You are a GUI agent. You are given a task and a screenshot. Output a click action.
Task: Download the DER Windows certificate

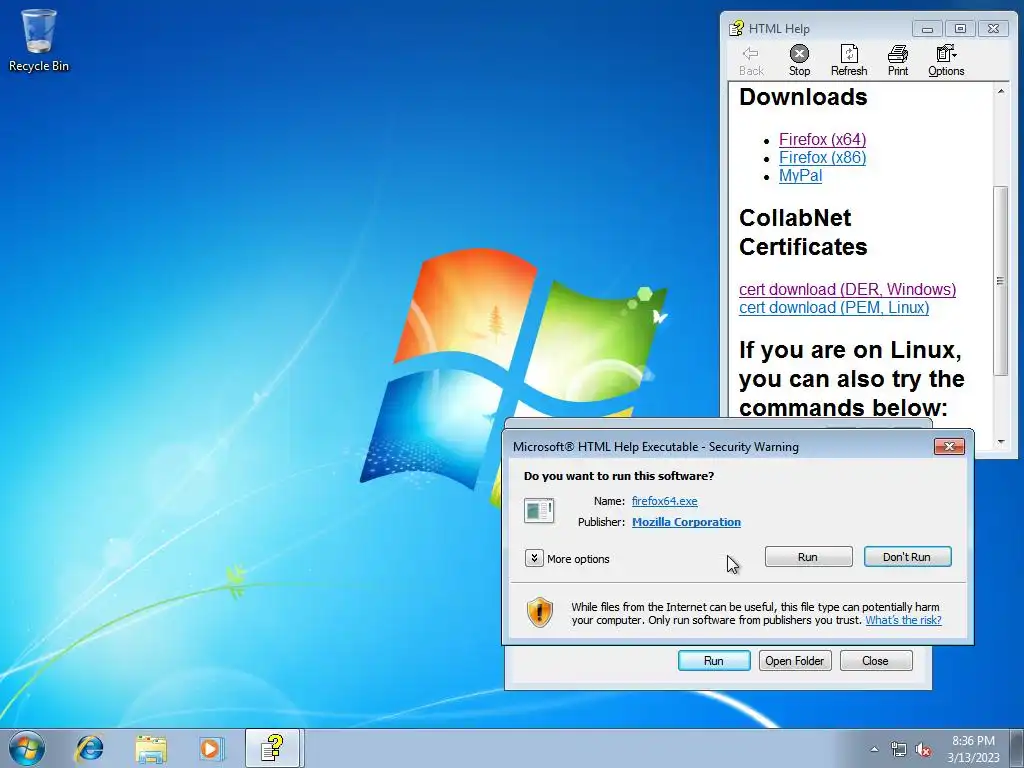coord(847,289)
